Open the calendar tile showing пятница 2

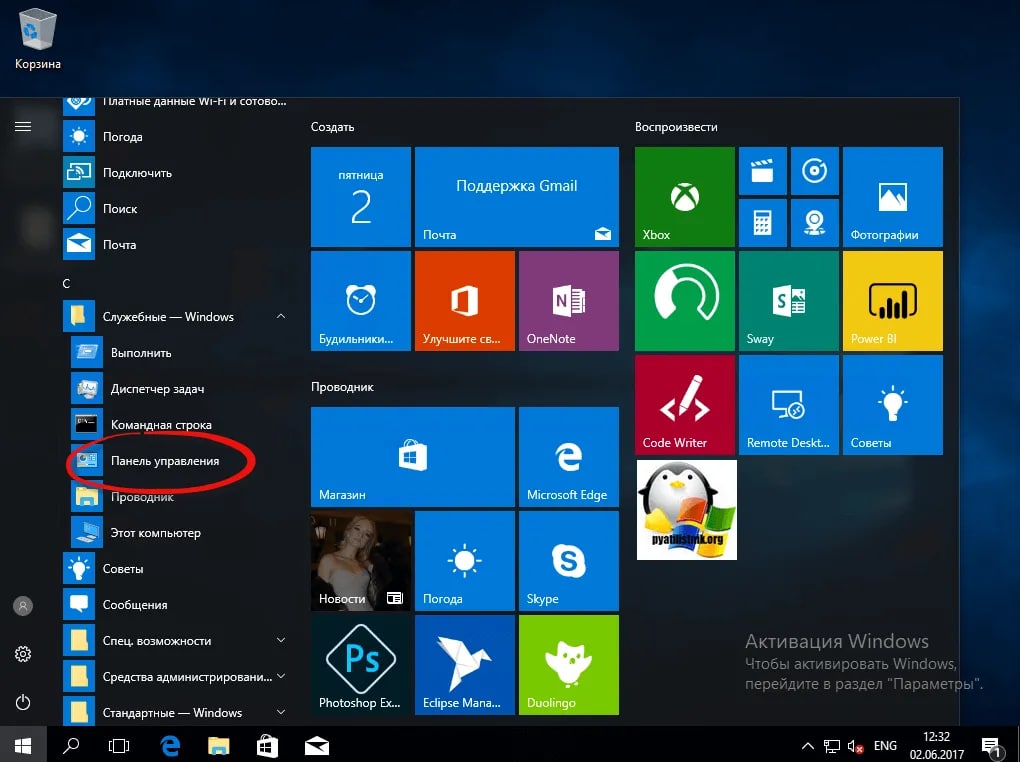click(360, 197)
